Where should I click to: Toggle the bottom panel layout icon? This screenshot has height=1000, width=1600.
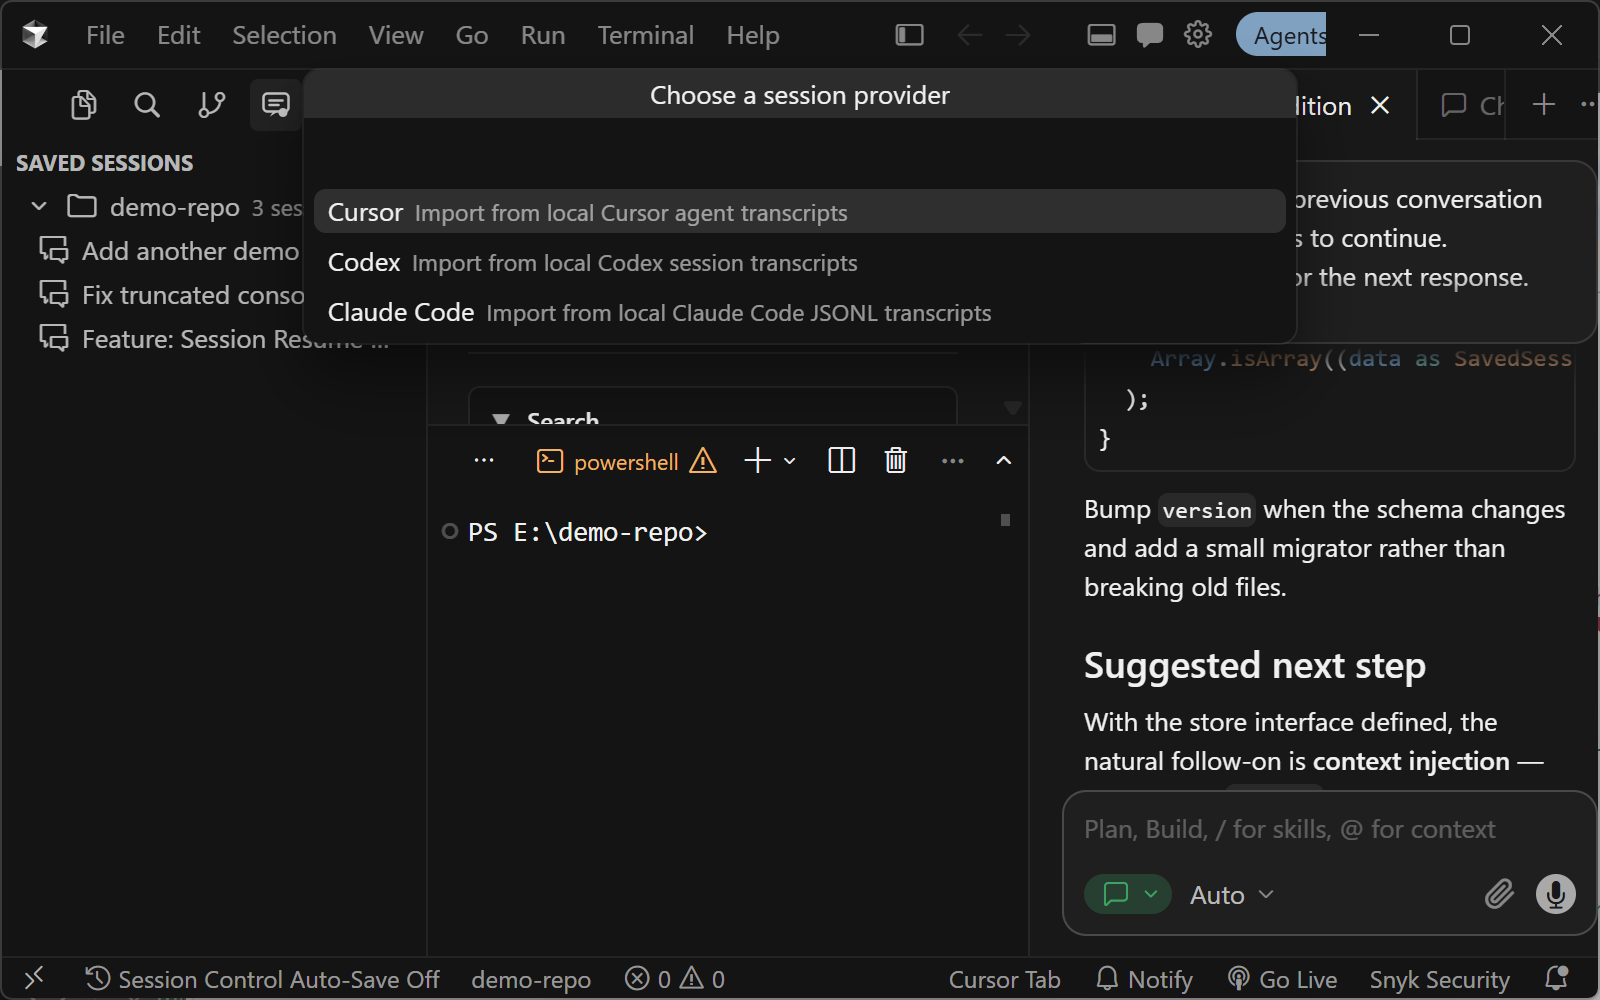click(x=1101, y=35)
